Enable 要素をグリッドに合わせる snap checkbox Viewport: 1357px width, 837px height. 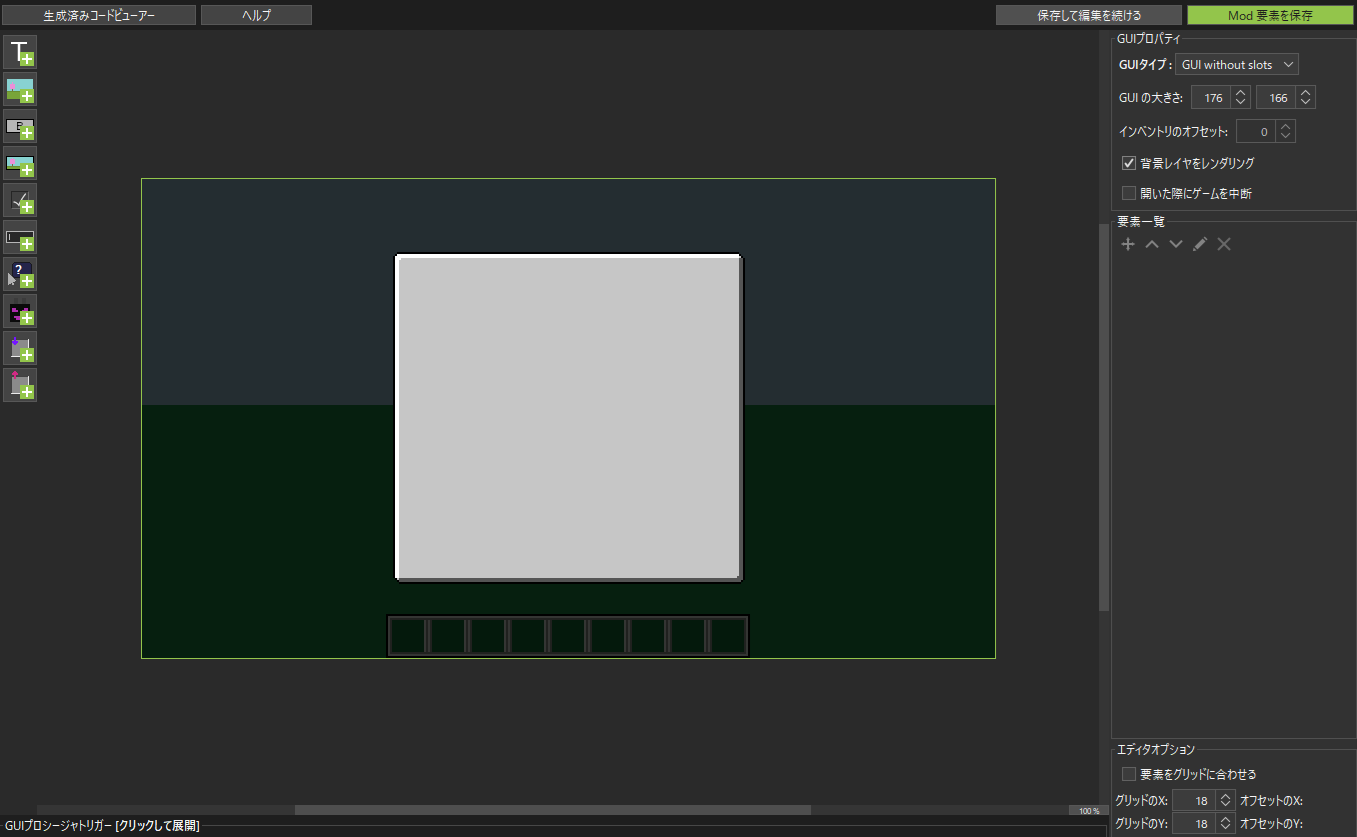(x=1129, y=774)
